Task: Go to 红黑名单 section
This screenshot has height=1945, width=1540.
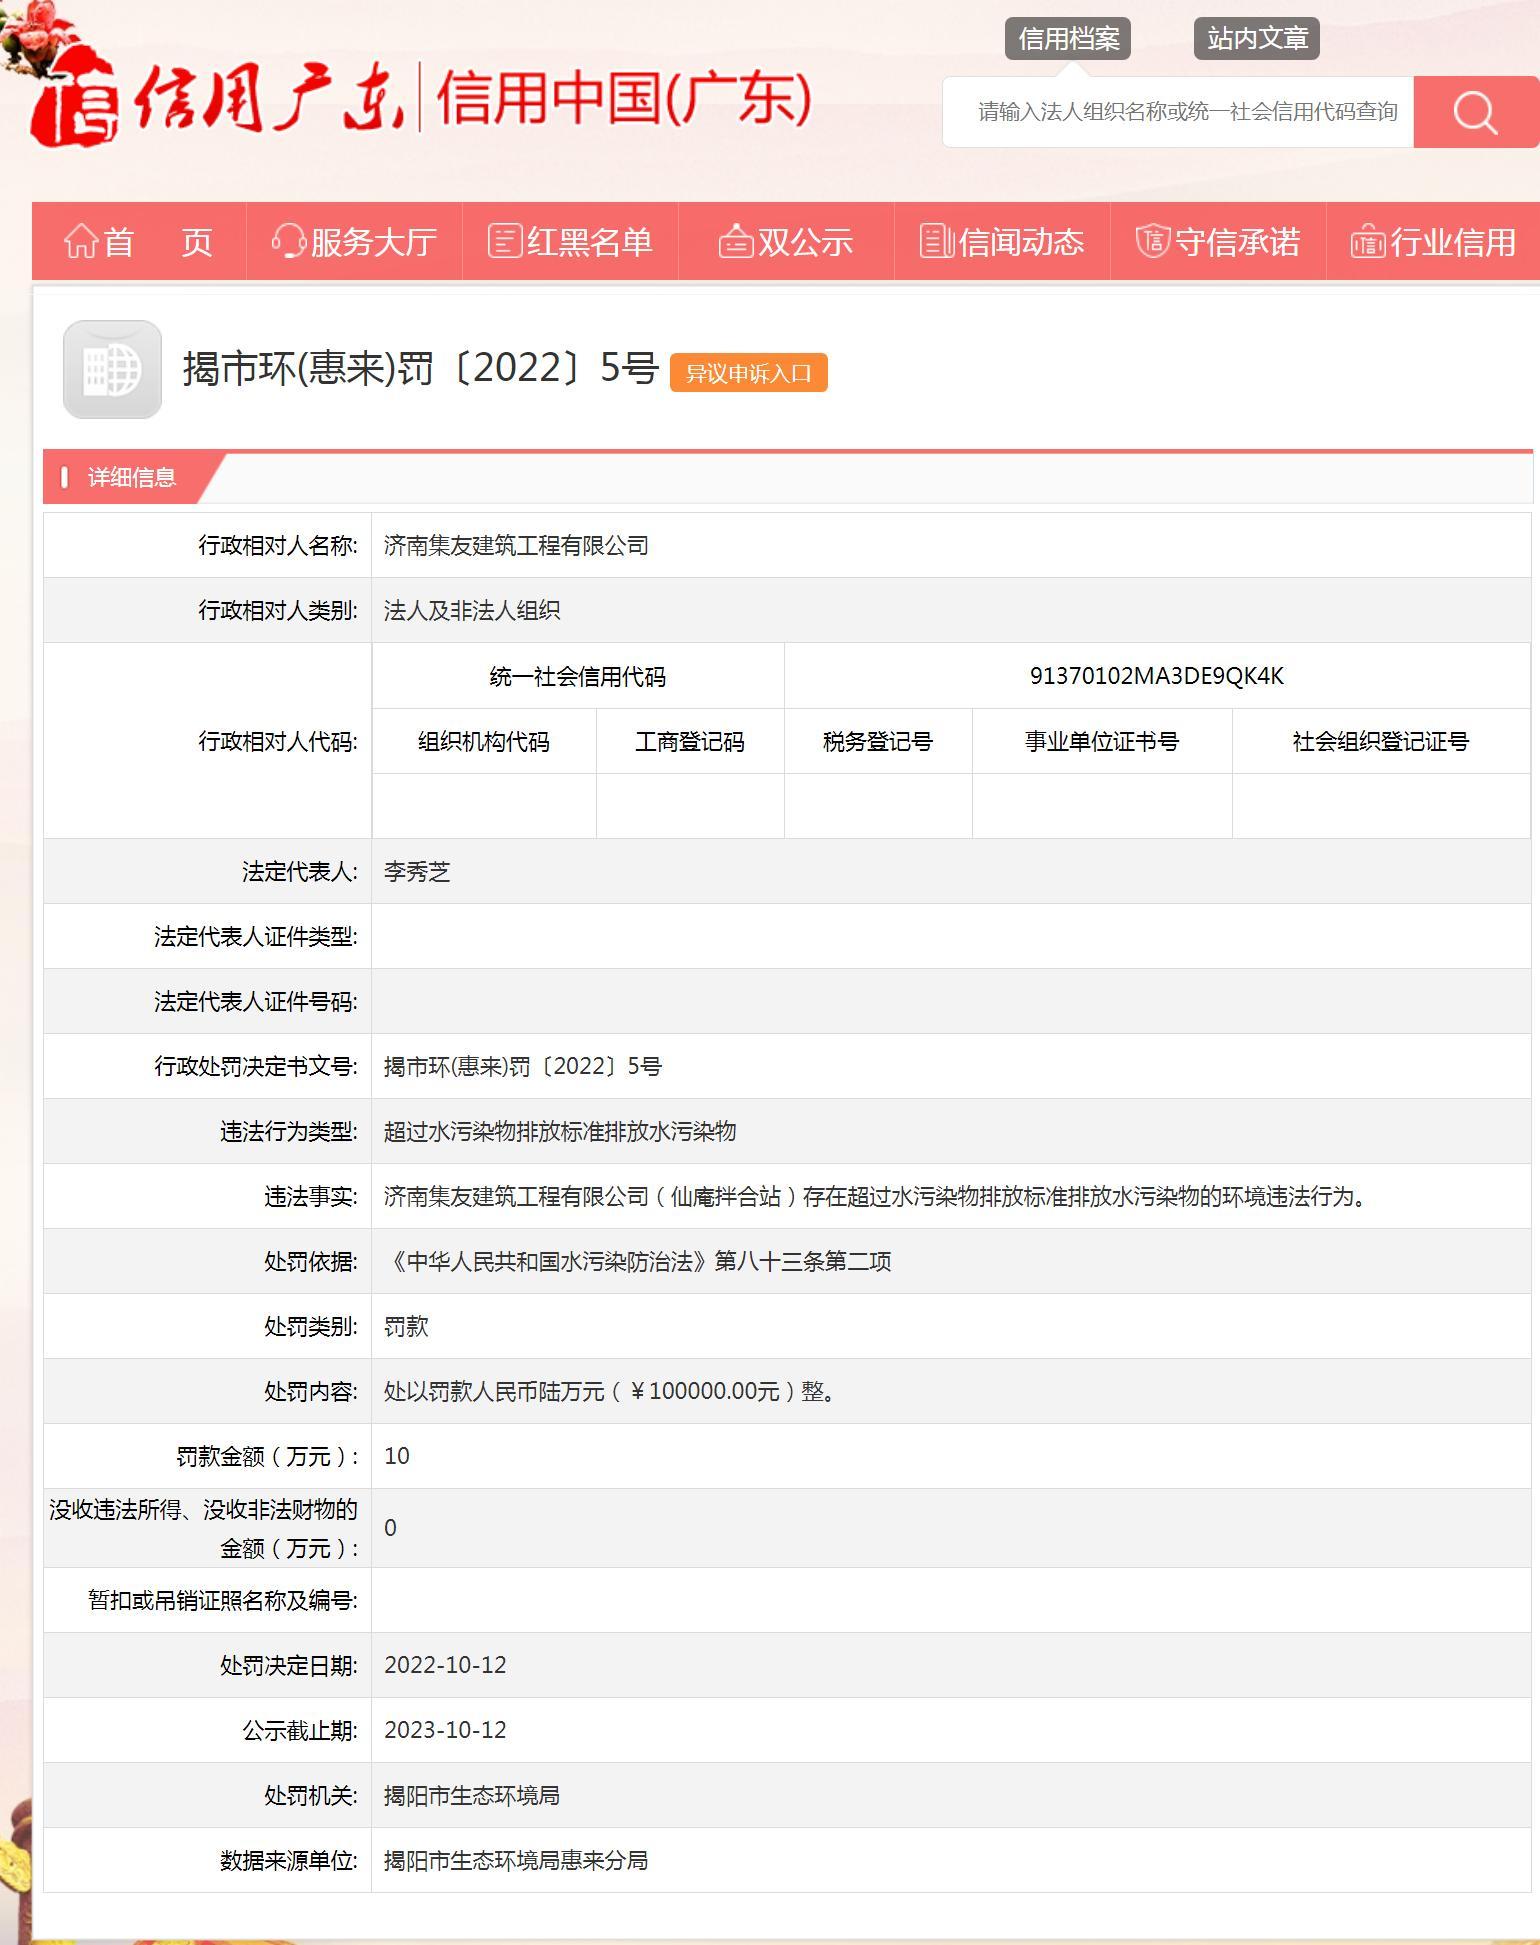Action: [571, 242]
